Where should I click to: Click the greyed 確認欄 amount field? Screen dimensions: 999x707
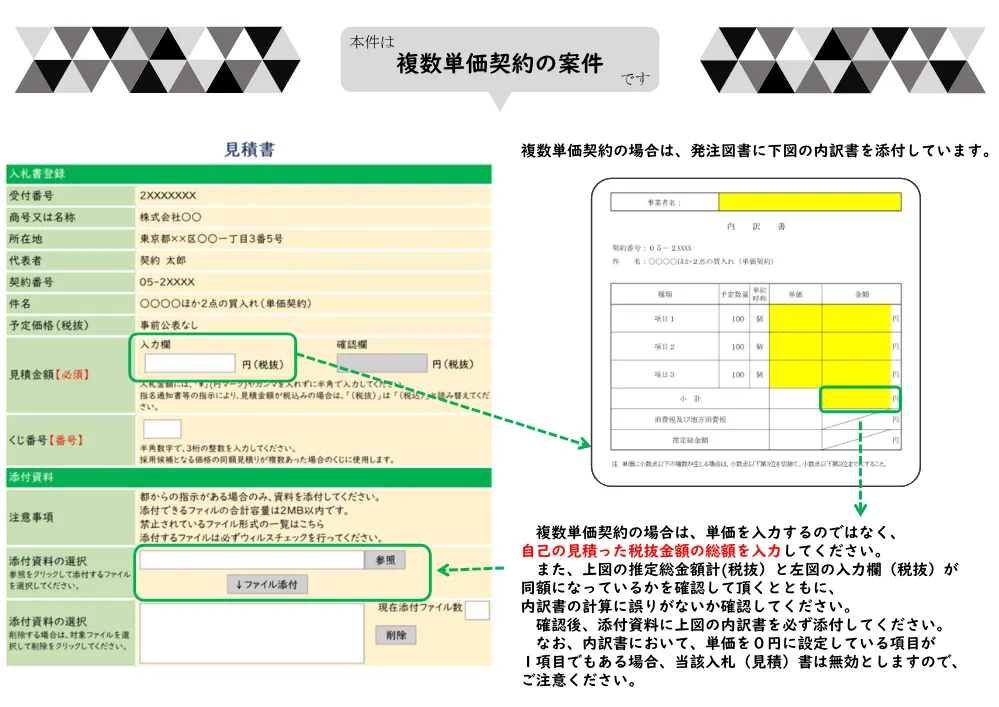[382, 363]
